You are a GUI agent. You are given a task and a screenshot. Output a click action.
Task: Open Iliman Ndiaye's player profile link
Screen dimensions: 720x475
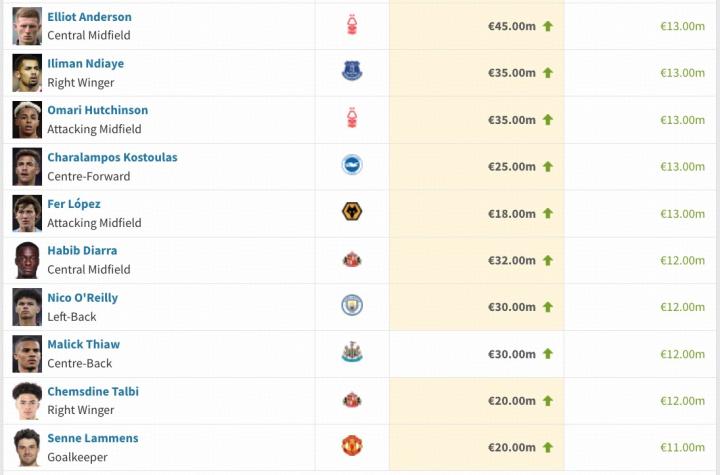tap(85, 64)
